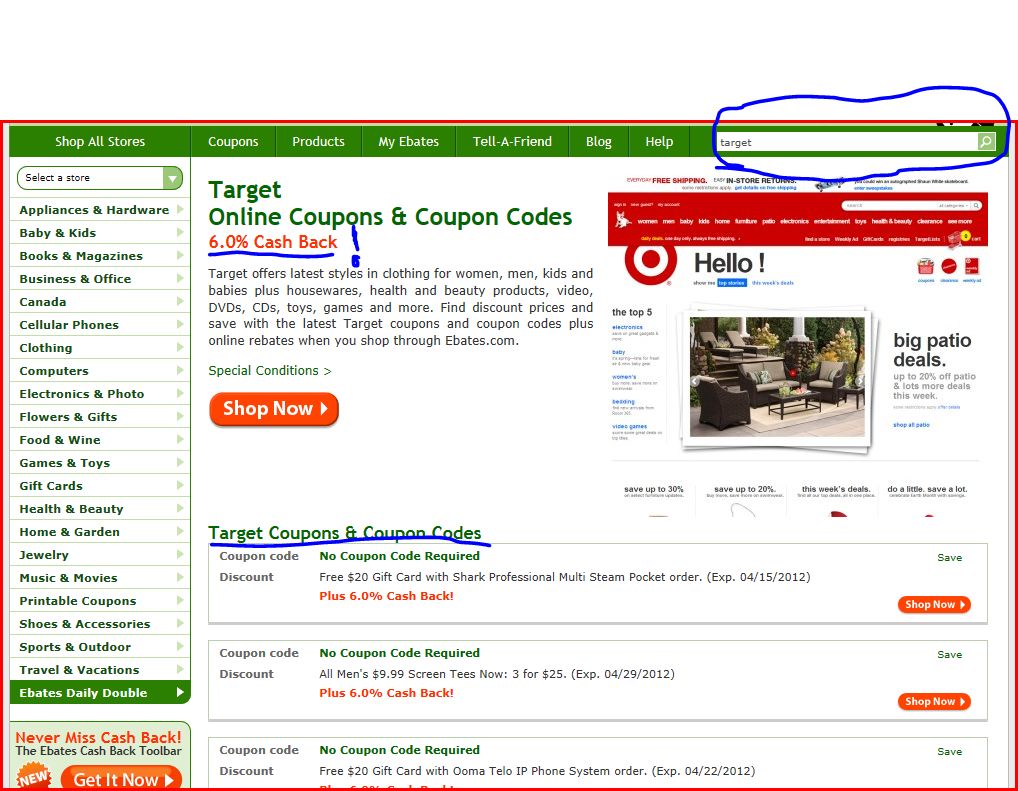Screen dimensions: 1018x791
Task: Click the 'Target Coupons & Coupon Codes' heading
Action: 345,533
